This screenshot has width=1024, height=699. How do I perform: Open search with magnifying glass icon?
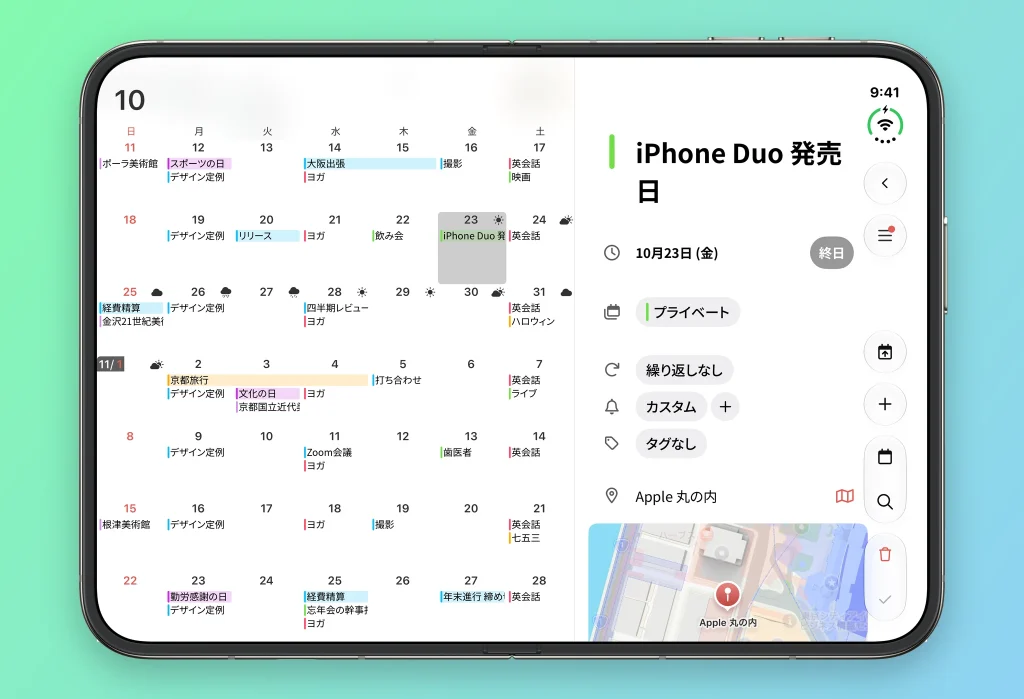(885, 502)
